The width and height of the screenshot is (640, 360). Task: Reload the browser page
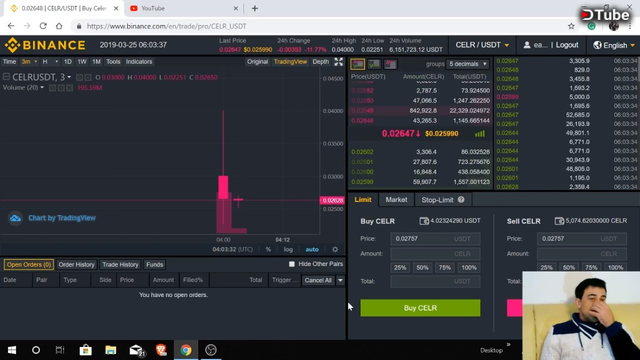tap(43, 26)
